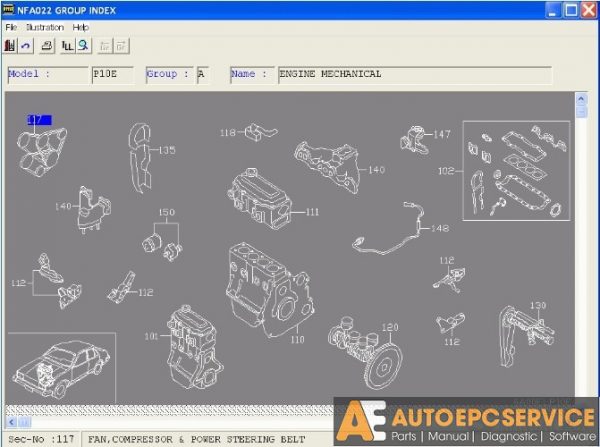The height and width of the screenshot is (447, 600).
Task: Click the crankshaft and flywheel illustration
Action: pos(365,352)
